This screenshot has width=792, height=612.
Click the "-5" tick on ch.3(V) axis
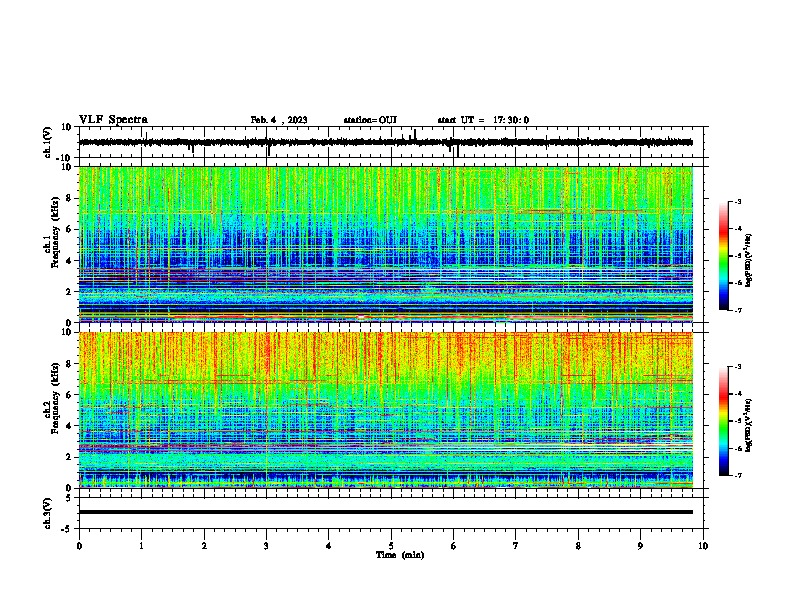click(67, 529)
